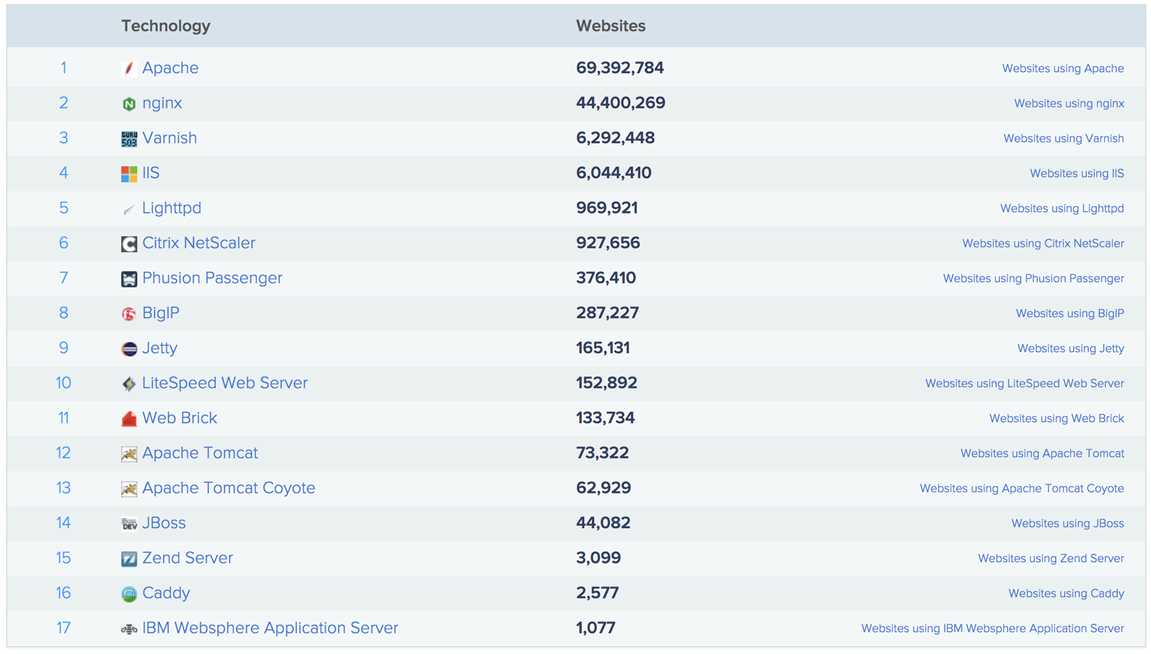Click the IIS Windows logo icon
The width and height of the screenshot is (1151, 654).
pyautogui.click(x=128, y=174)
